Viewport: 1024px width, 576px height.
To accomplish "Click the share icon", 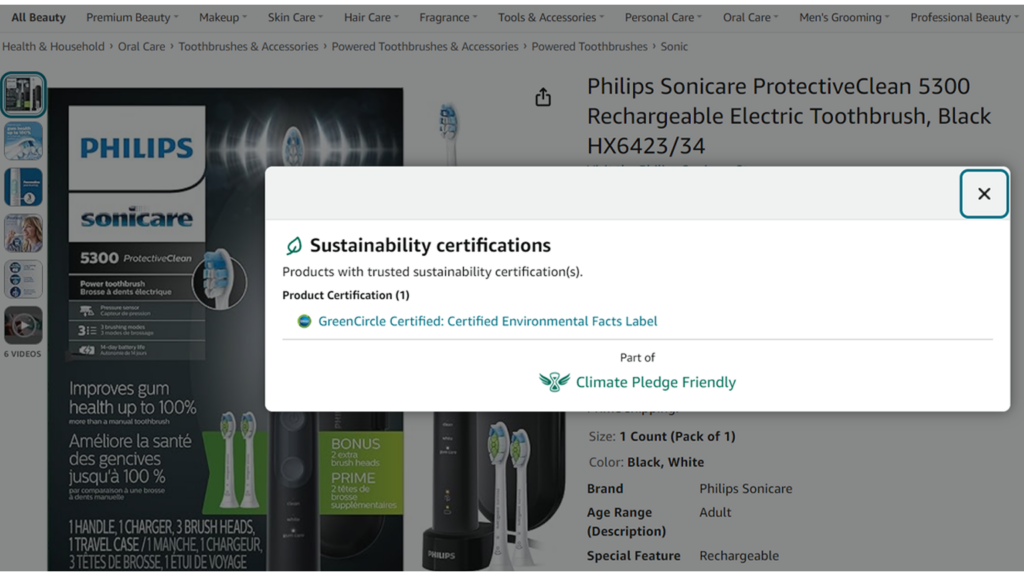I will (543, 97).
